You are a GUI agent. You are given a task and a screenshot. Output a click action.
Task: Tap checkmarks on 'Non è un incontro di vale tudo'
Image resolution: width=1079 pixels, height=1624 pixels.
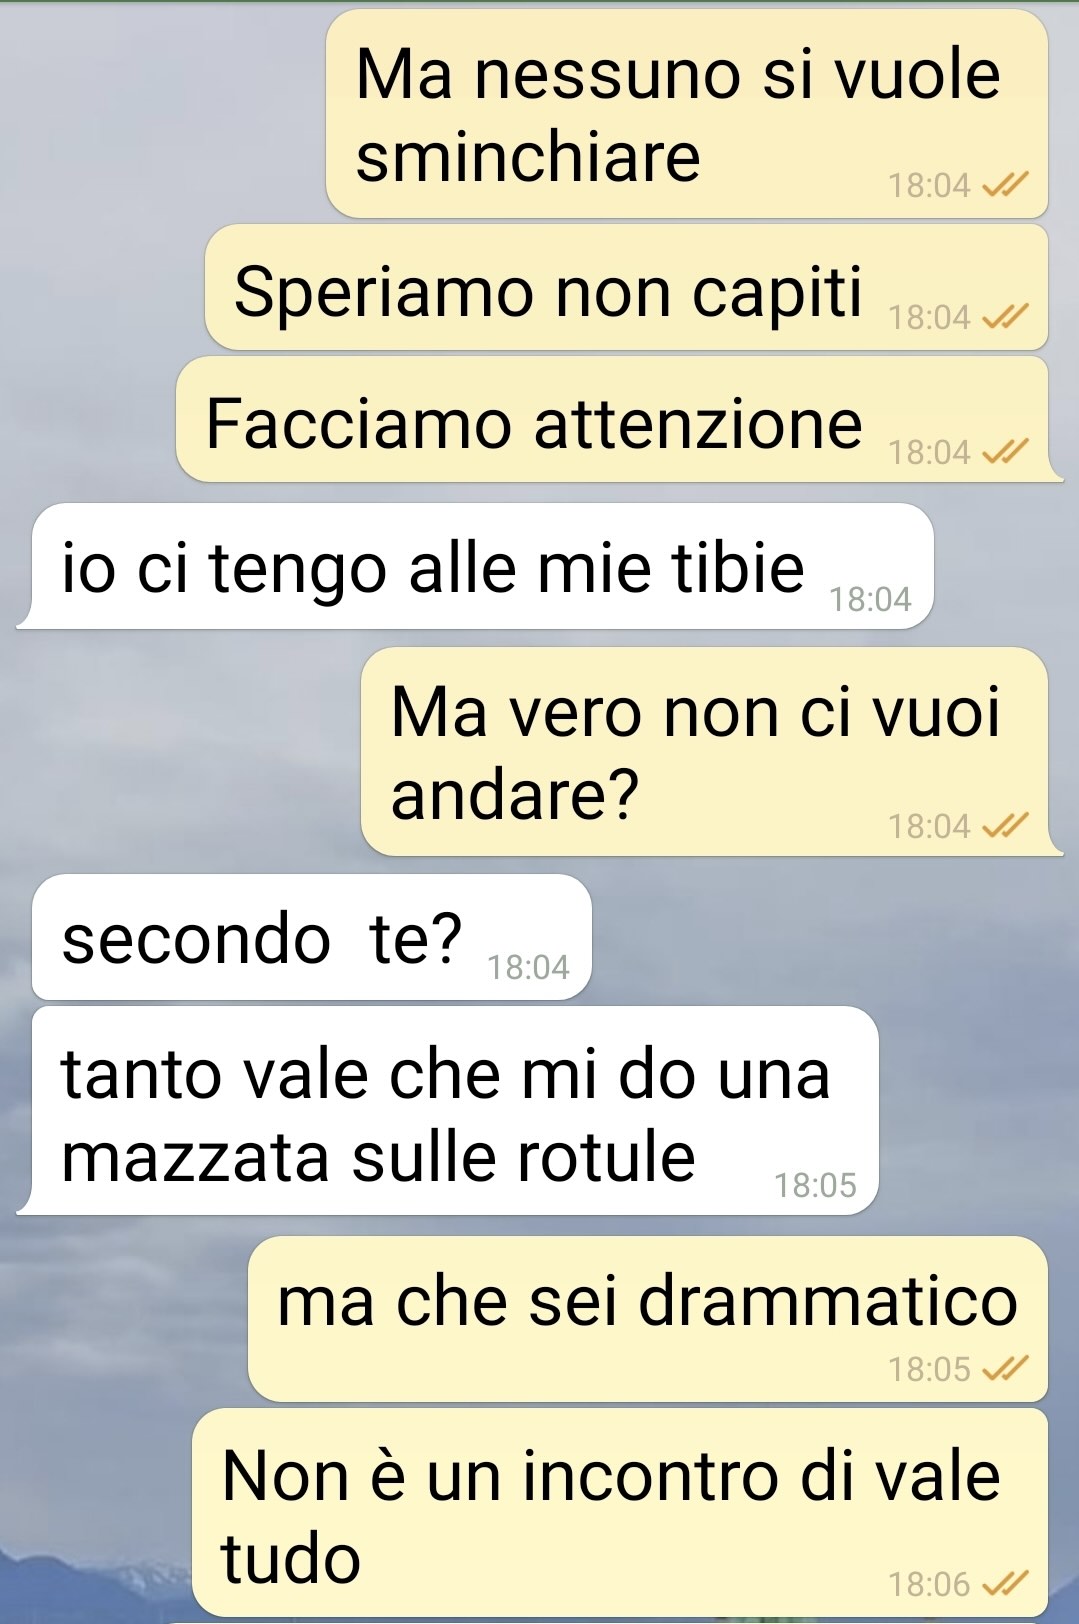tap(1006, 1584)
